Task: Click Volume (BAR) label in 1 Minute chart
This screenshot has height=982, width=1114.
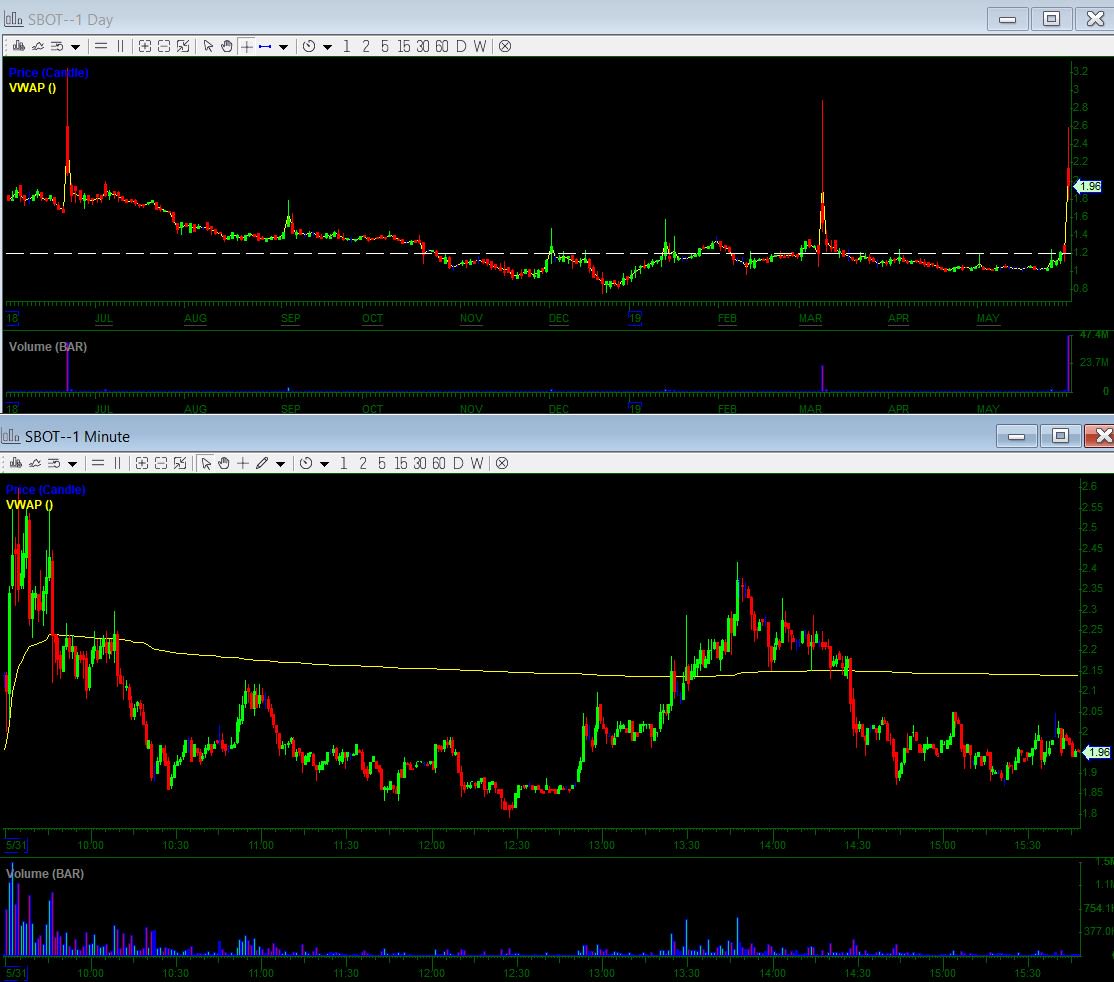Action: pyautogui.click(x=45, y=873)
